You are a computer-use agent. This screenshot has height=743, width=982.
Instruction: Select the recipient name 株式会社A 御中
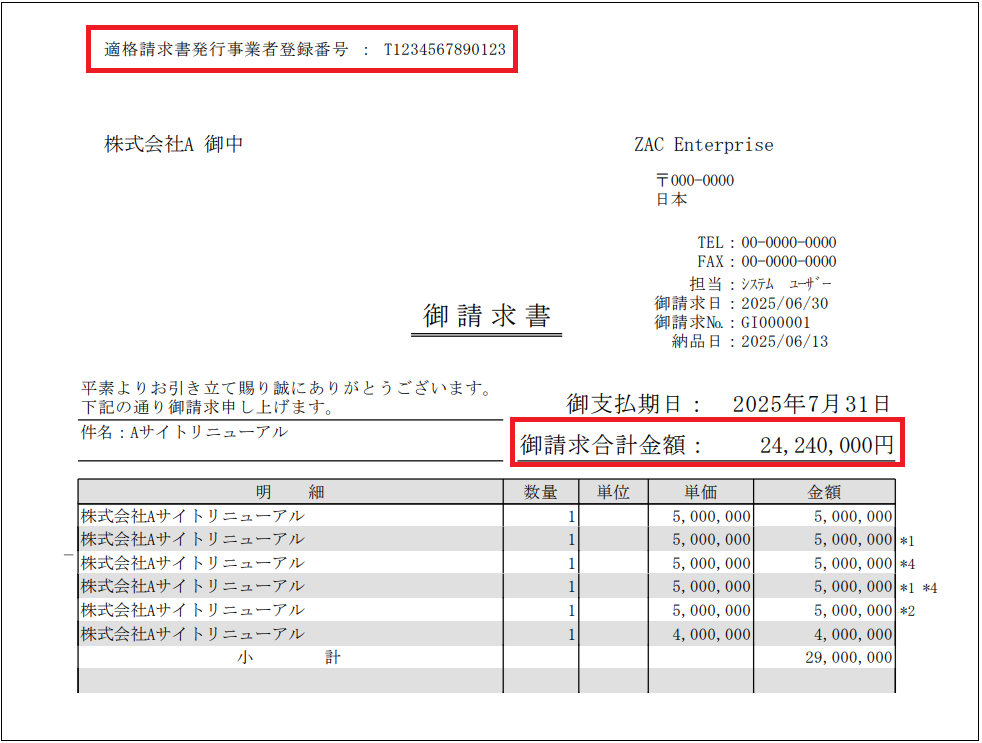(174, 144)
